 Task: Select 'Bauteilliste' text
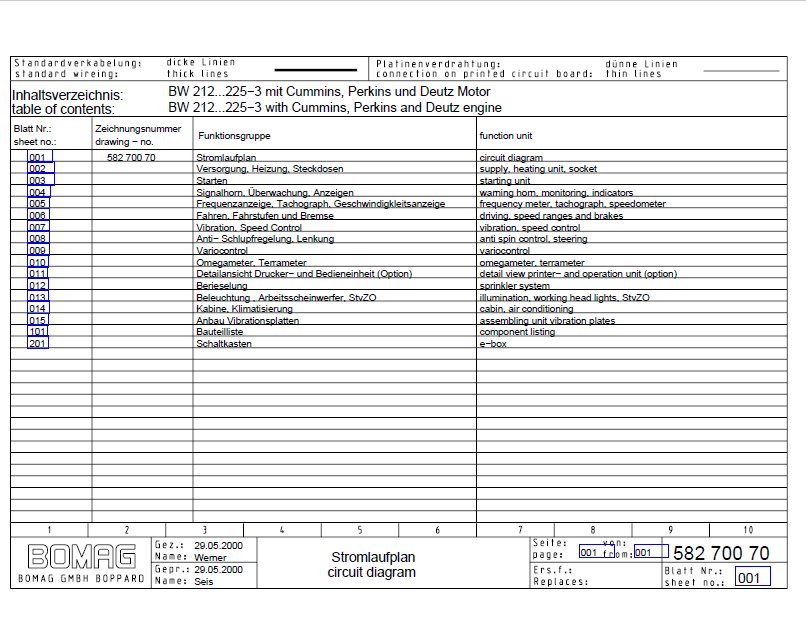219,332
